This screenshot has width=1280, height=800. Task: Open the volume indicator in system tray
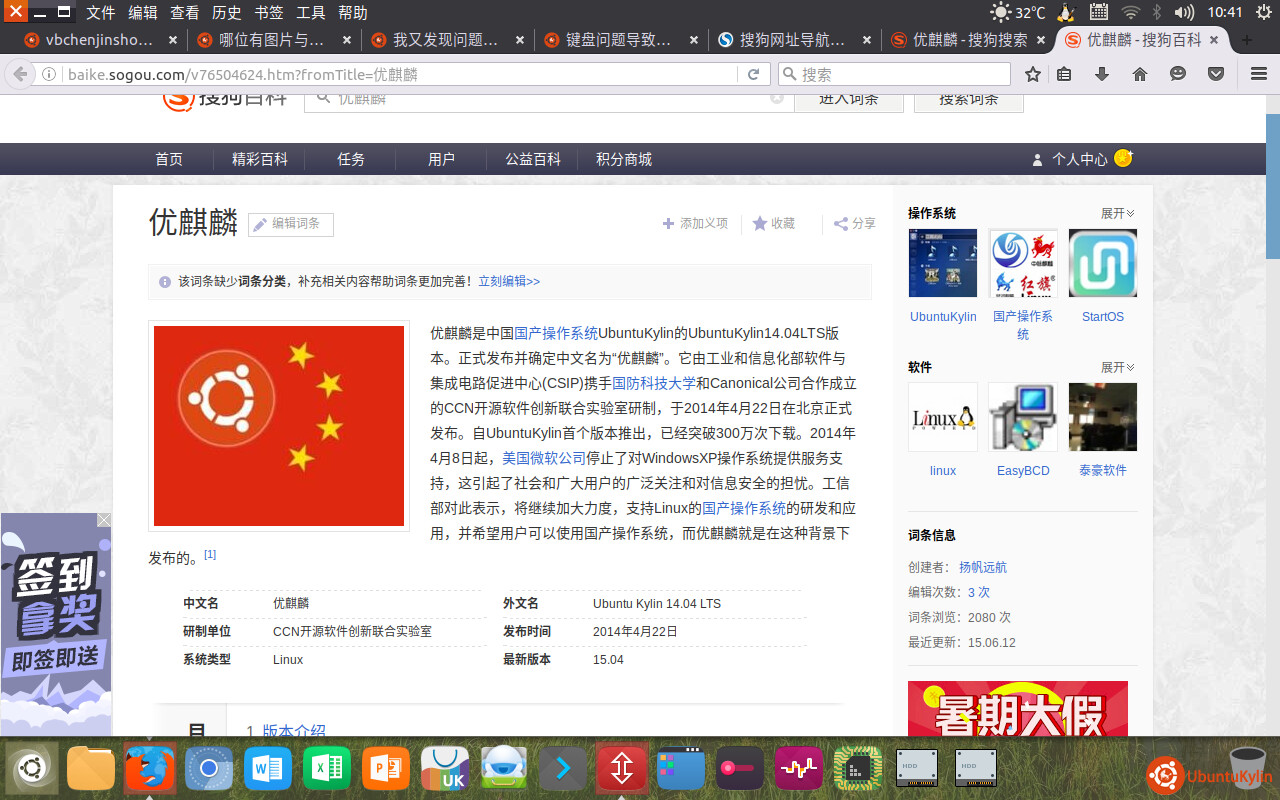[x=1184, y=13]
